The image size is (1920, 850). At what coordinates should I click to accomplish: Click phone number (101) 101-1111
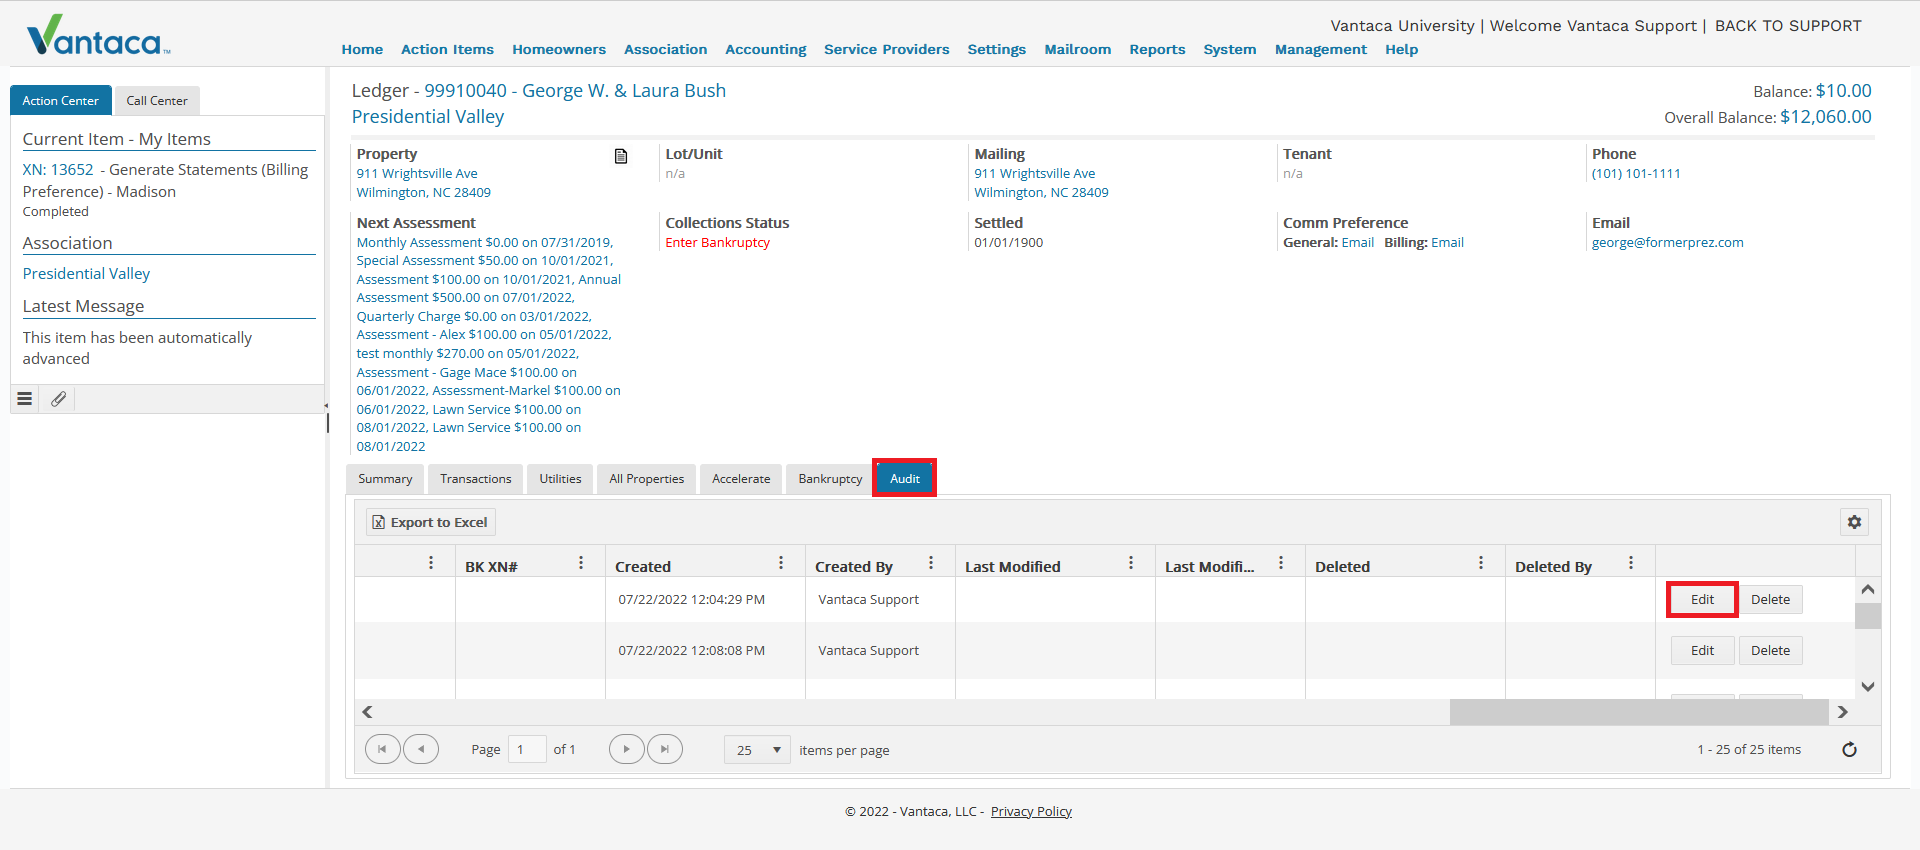coord(1636,174)
